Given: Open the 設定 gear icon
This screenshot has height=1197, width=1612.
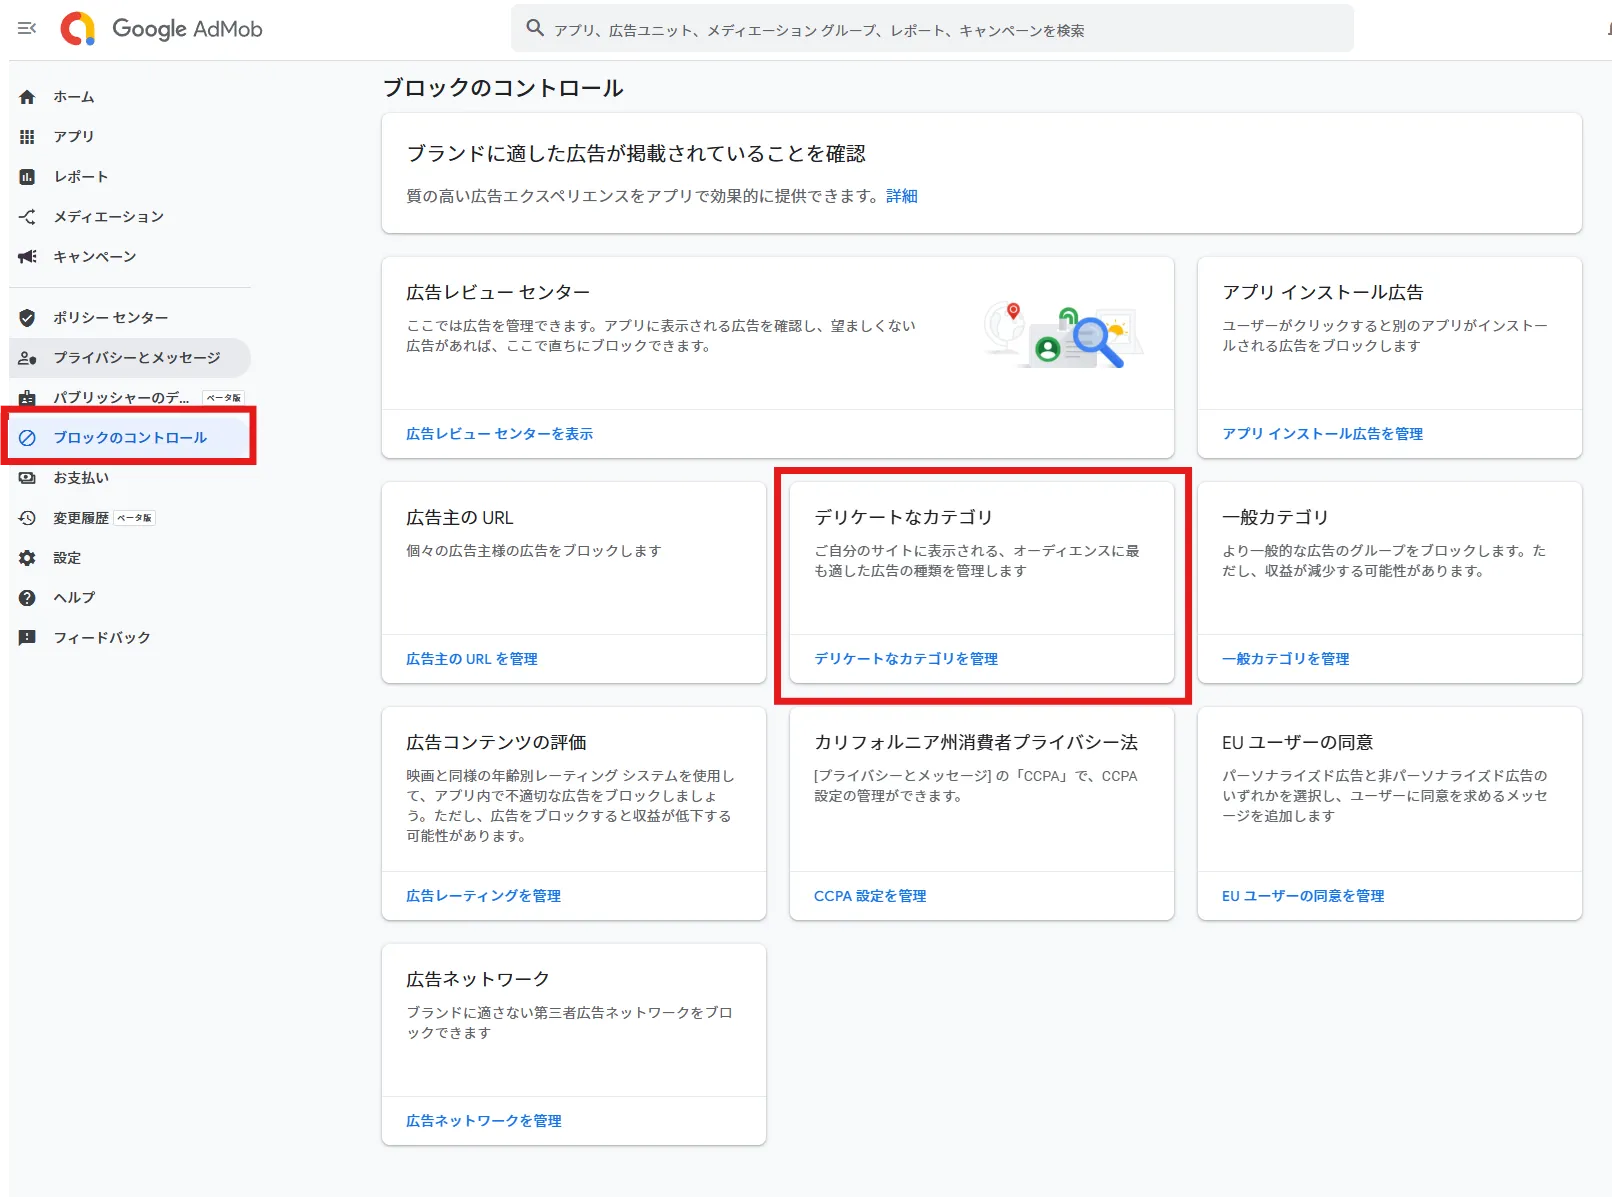Looking at the screenshot, I should [27, 558].
